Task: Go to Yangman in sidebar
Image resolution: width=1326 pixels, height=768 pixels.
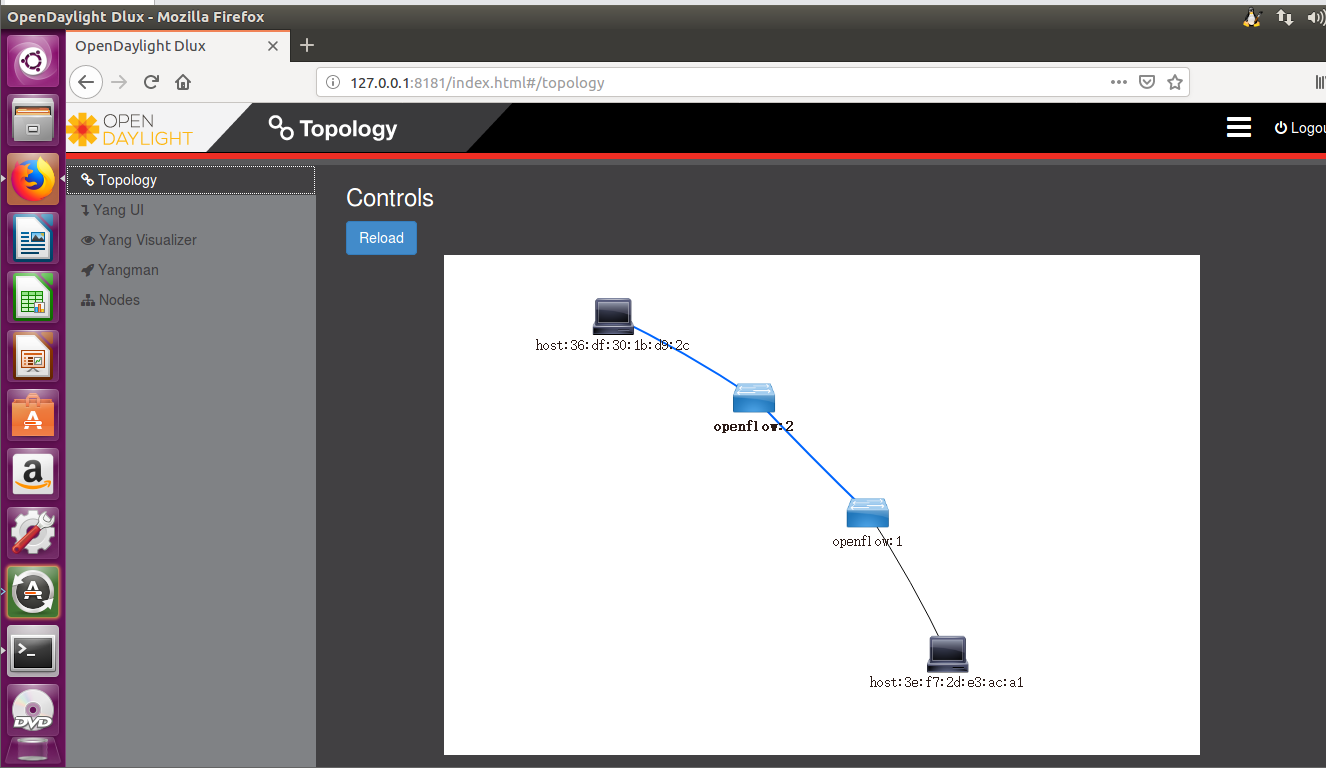Action: [x=128, y=270]
